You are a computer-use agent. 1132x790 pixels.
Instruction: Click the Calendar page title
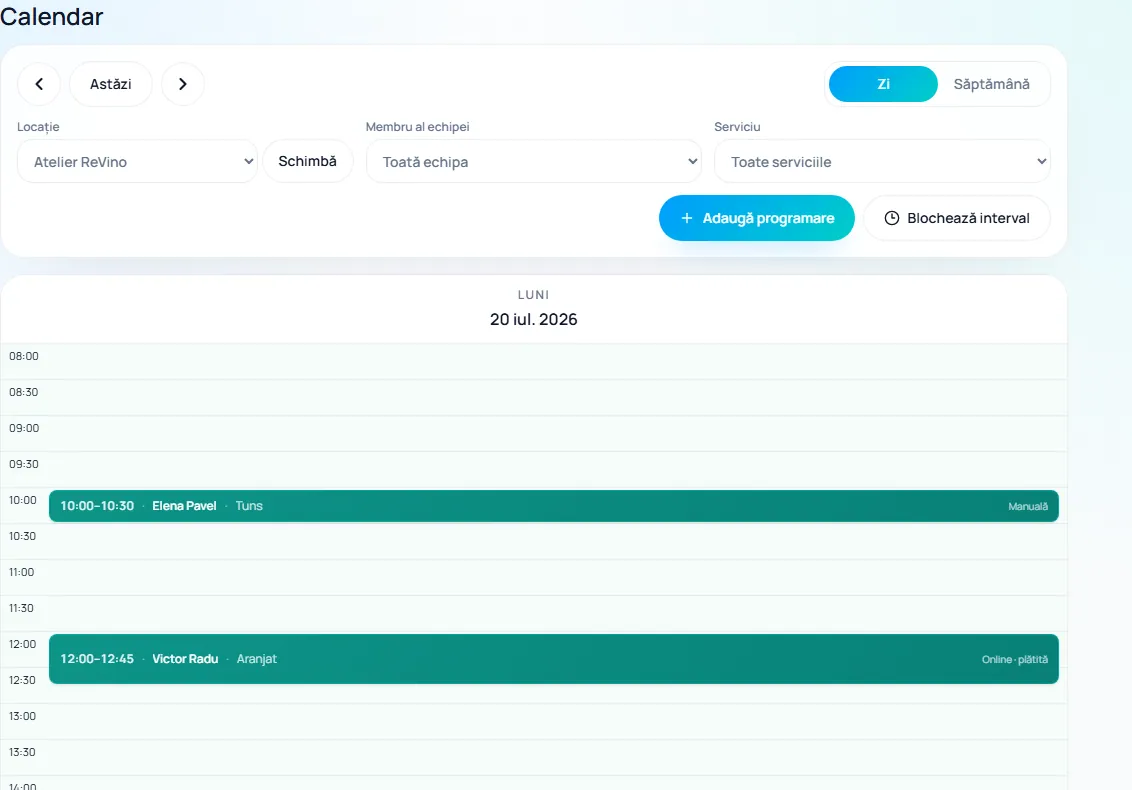(x=51, y=17)
